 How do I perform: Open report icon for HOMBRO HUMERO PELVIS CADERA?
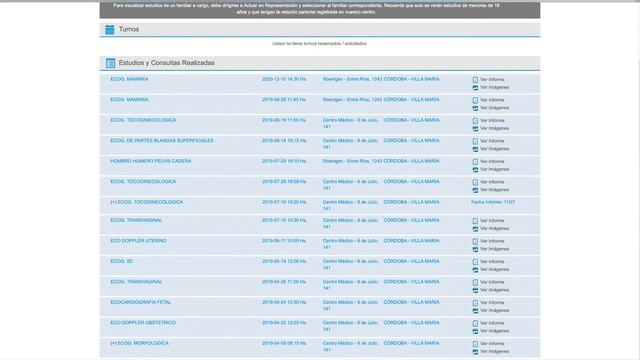[x=475, y=162]
